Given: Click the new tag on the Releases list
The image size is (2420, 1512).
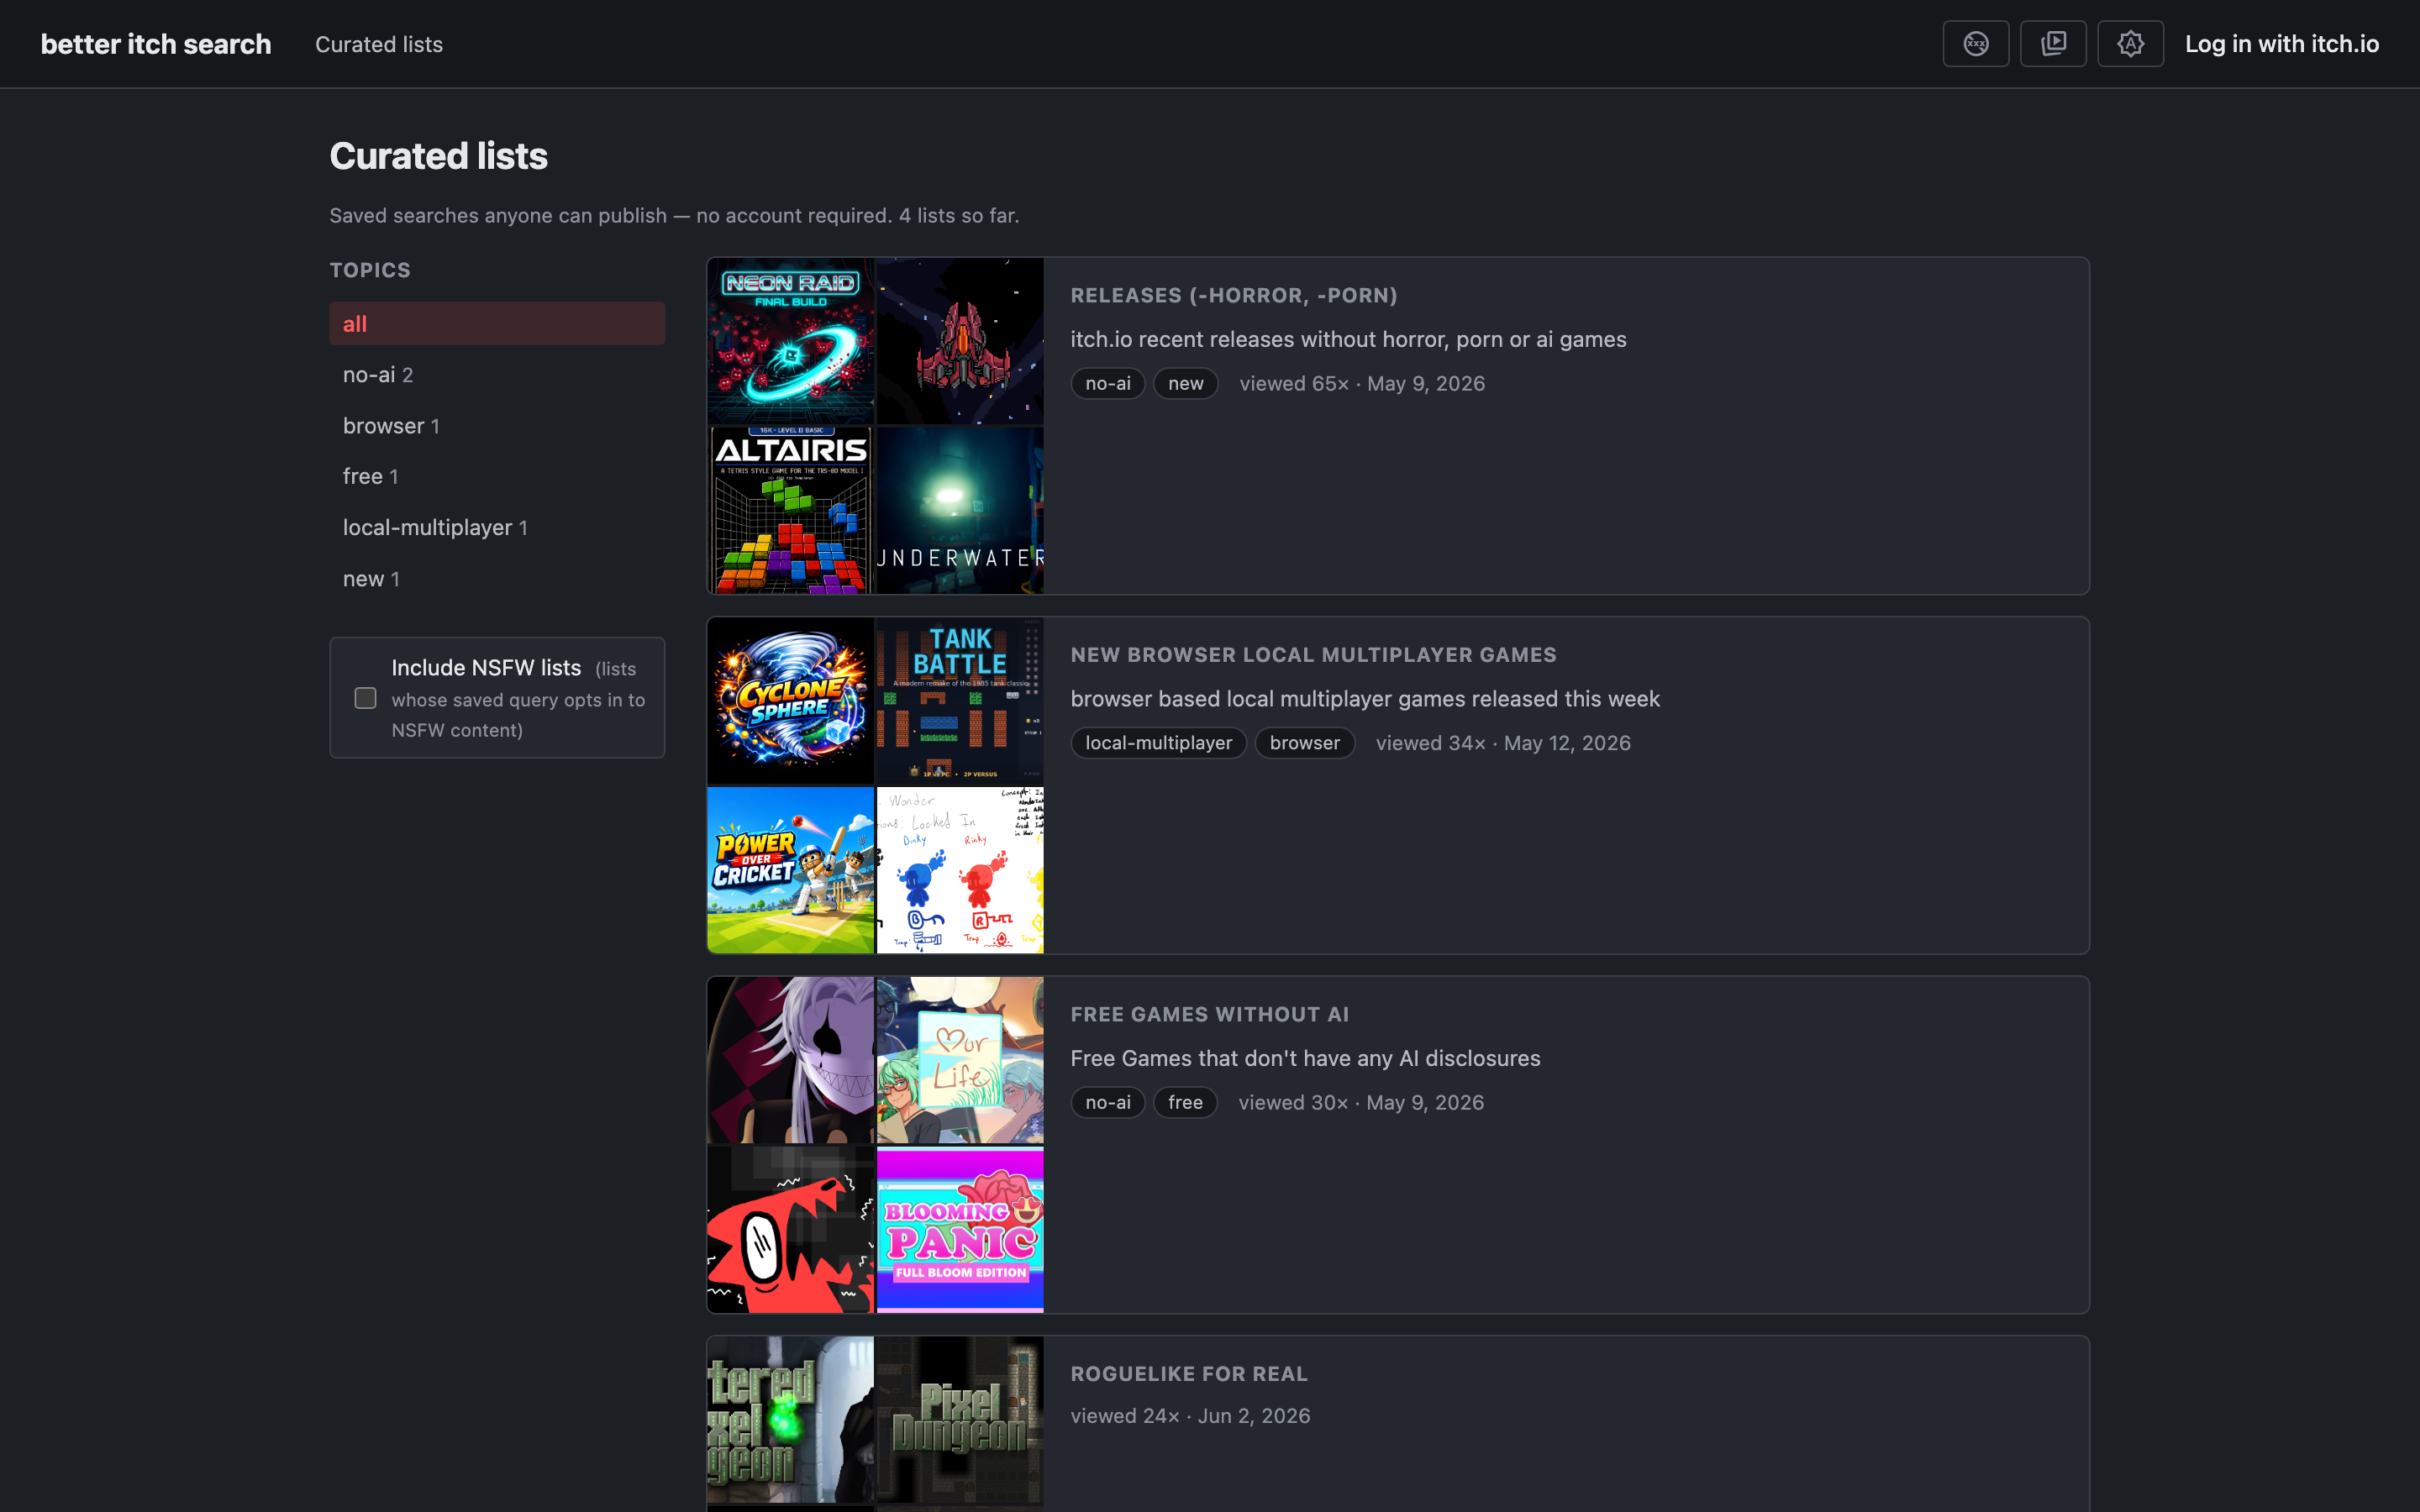Looking at the screenshot, I should click(1185, 383).
